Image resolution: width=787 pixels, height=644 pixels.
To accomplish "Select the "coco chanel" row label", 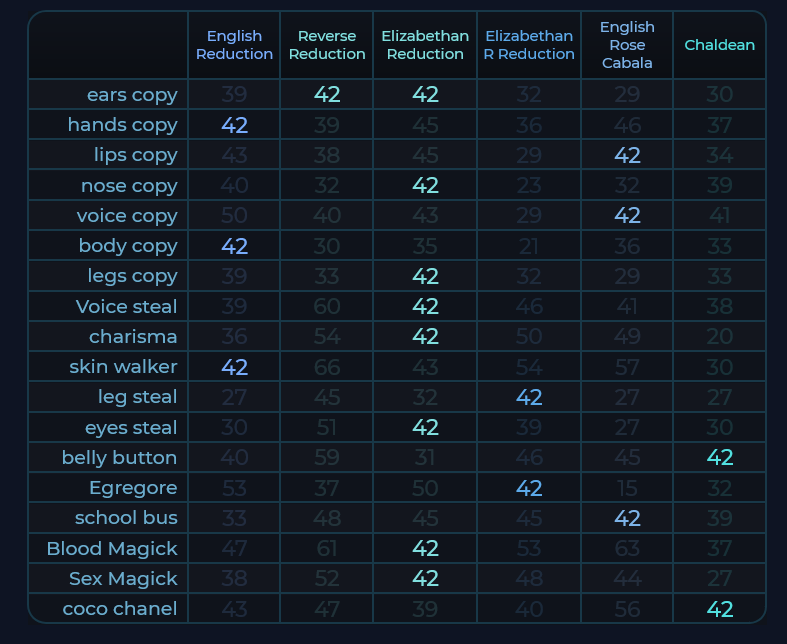I will [120, 609].
